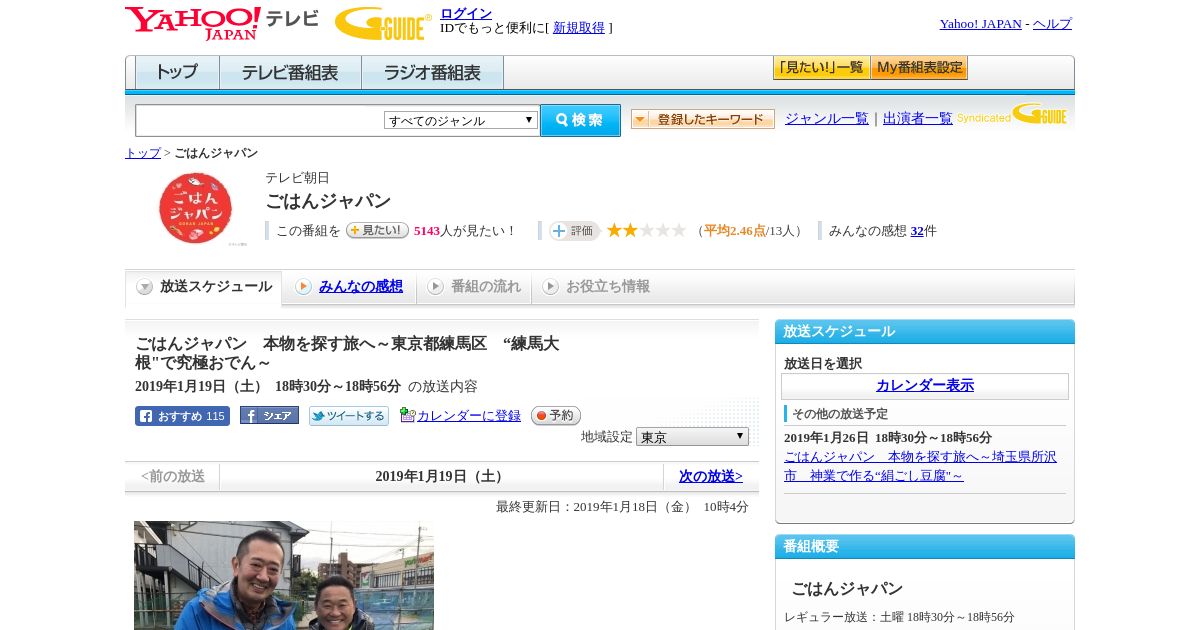
Task: Select the 放送スケジュール tab
Action: tap(204, 287)
